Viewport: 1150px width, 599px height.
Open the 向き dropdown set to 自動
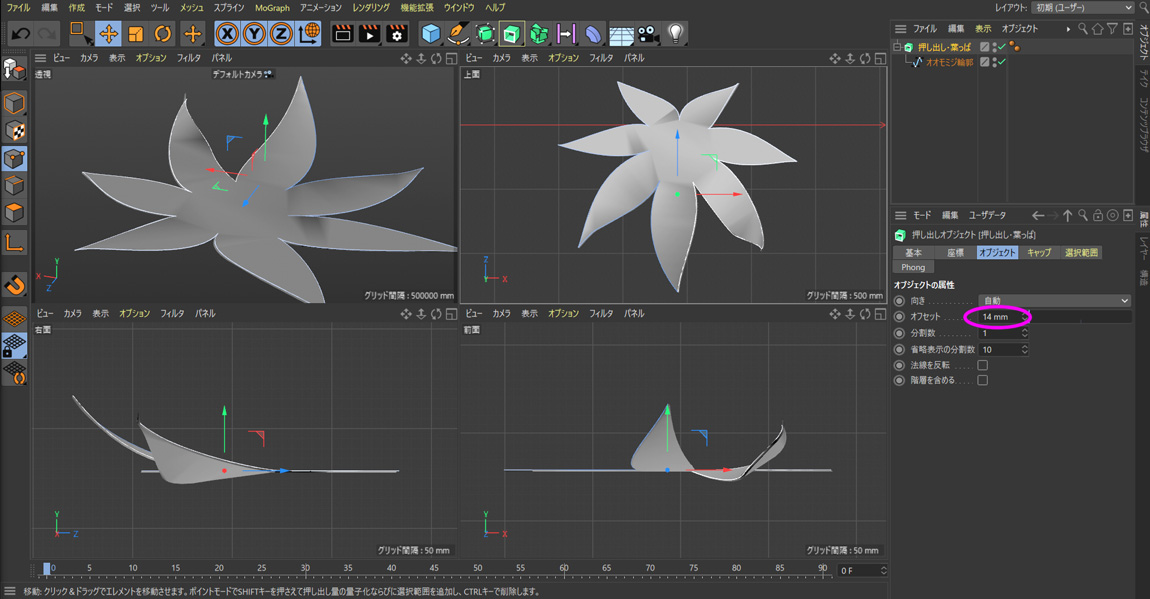click(1054, 300)
